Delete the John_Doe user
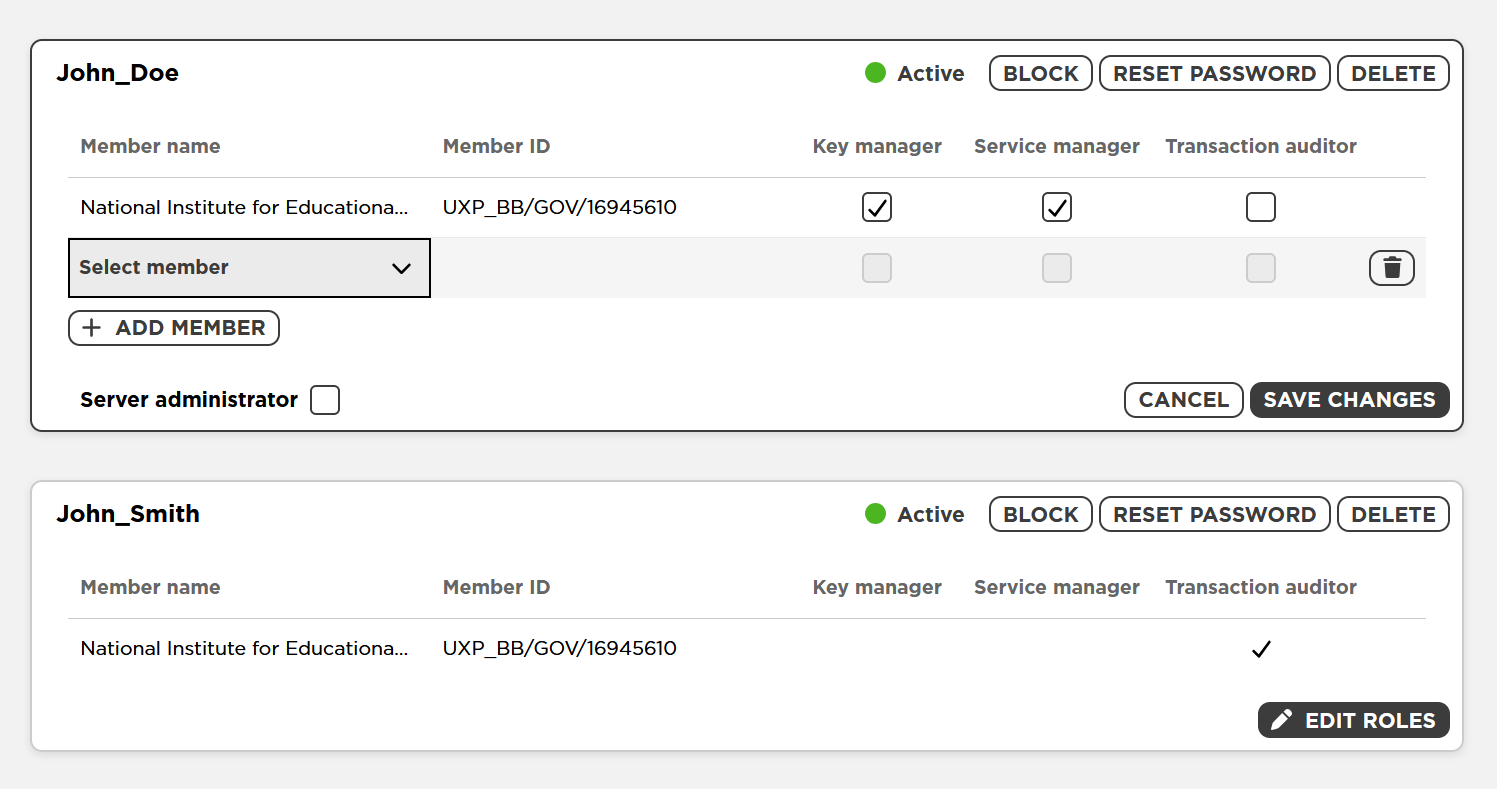Image resolution: width=1497 pixels, height=789 pixels. click(1392, 73)
